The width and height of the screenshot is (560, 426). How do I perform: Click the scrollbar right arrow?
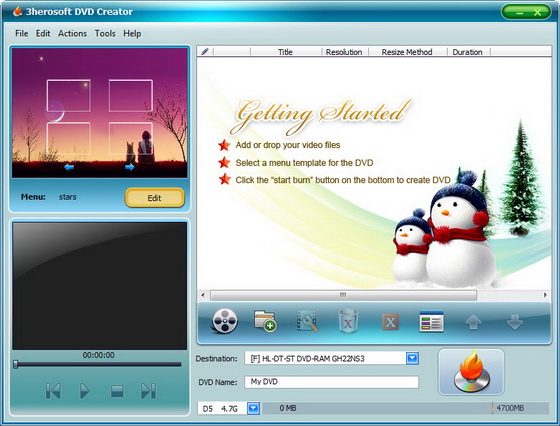545,295
